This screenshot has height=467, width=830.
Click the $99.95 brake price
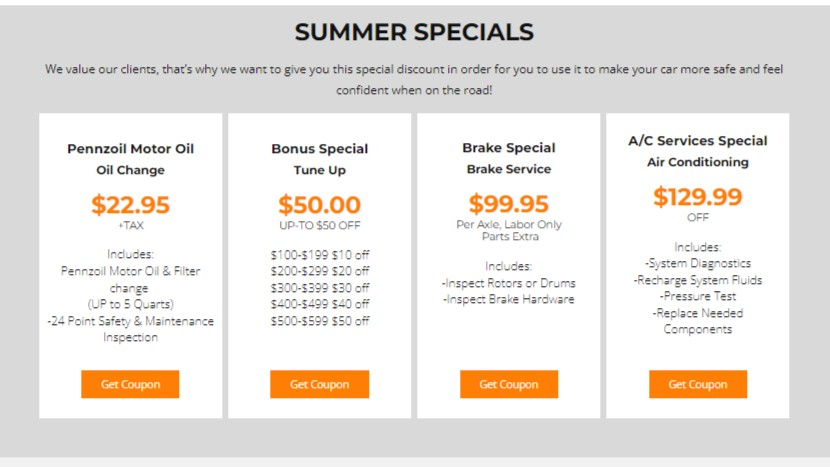pos(508,204)
